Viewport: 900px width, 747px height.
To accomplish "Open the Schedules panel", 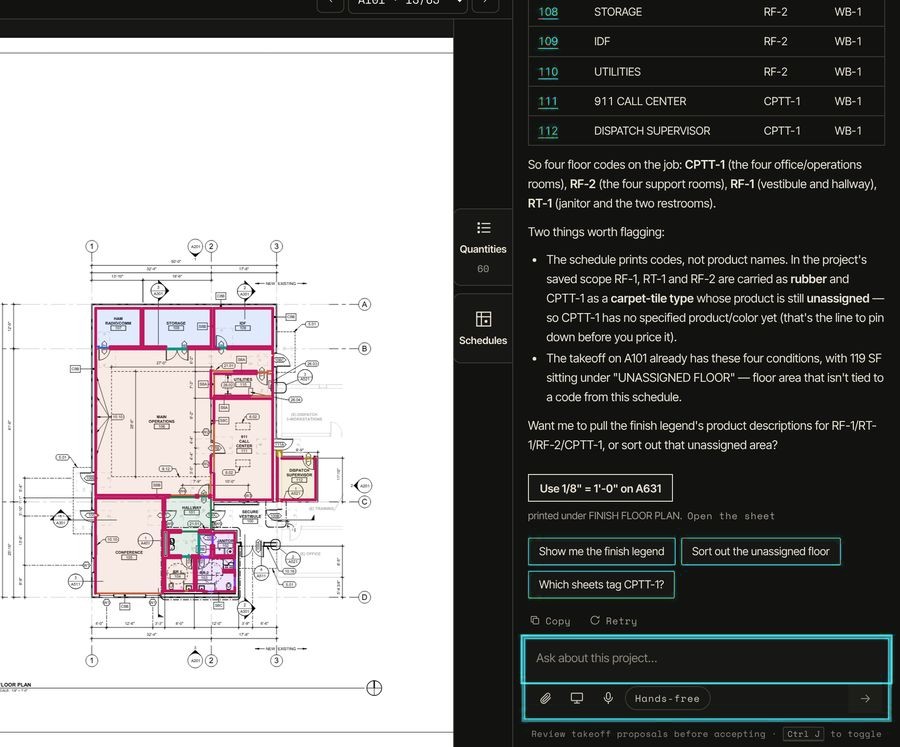I will 483,328.
